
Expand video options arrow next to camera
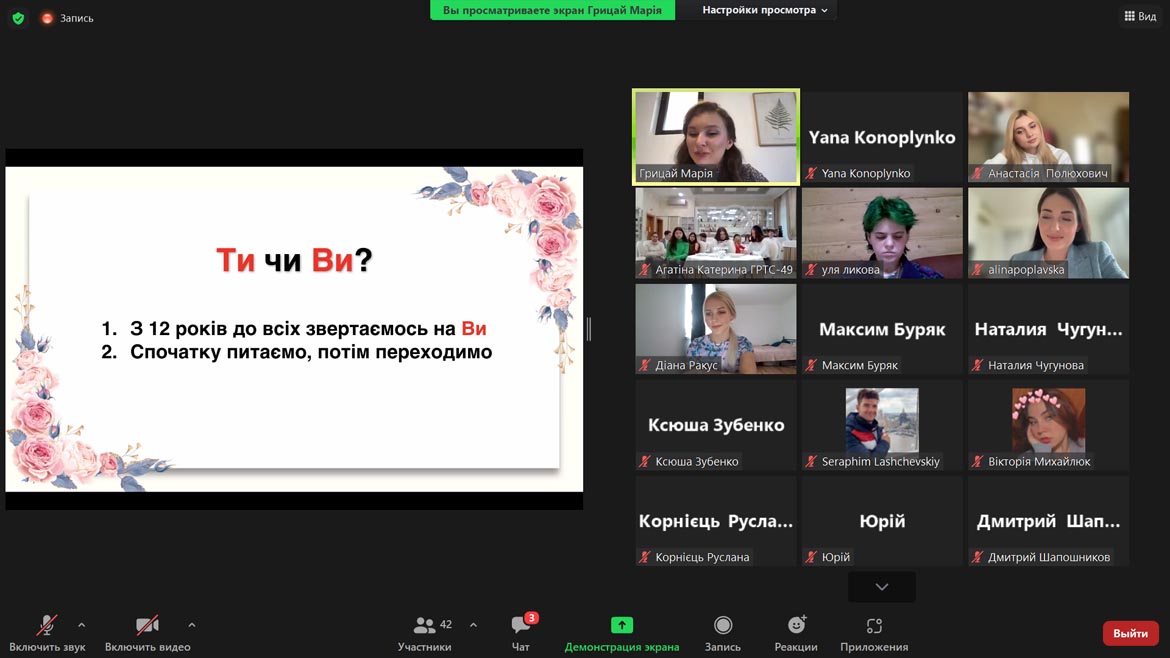(x=192, y=625)
